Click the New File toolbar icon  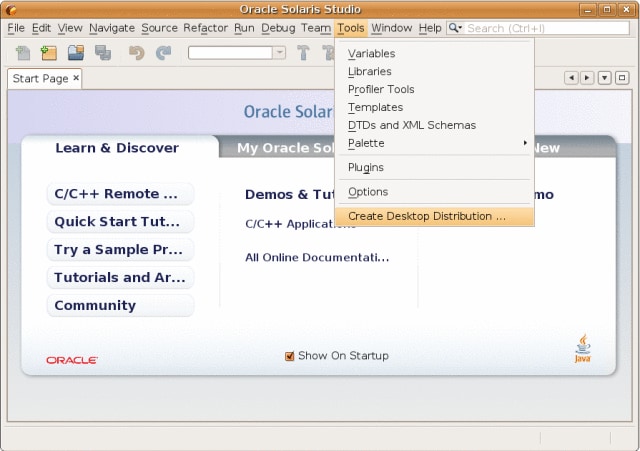(23, 53)
